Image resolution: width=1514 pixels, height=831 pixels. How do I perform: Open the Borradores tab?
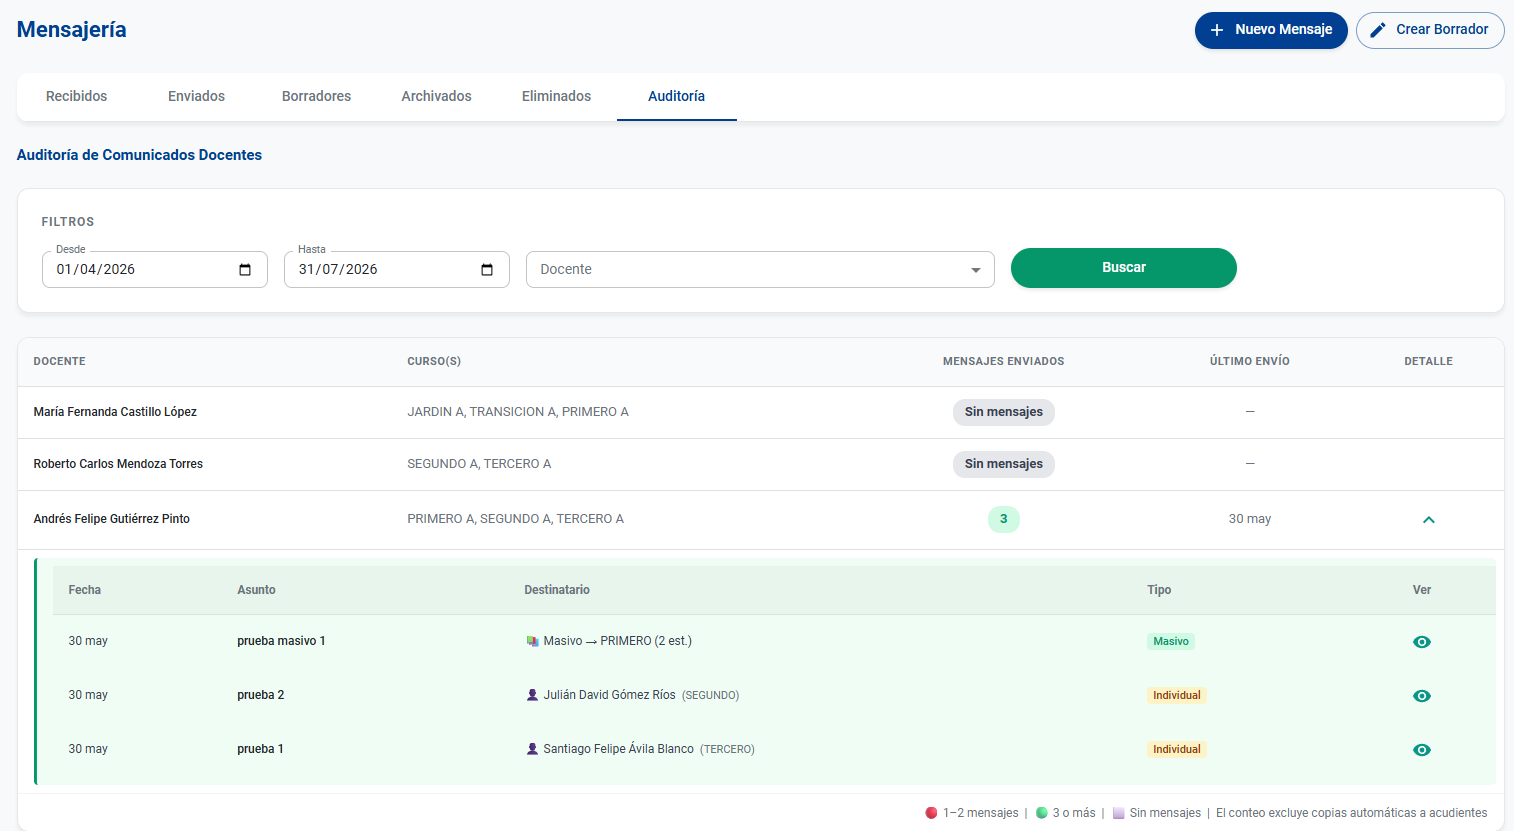(x=316, y=96)
